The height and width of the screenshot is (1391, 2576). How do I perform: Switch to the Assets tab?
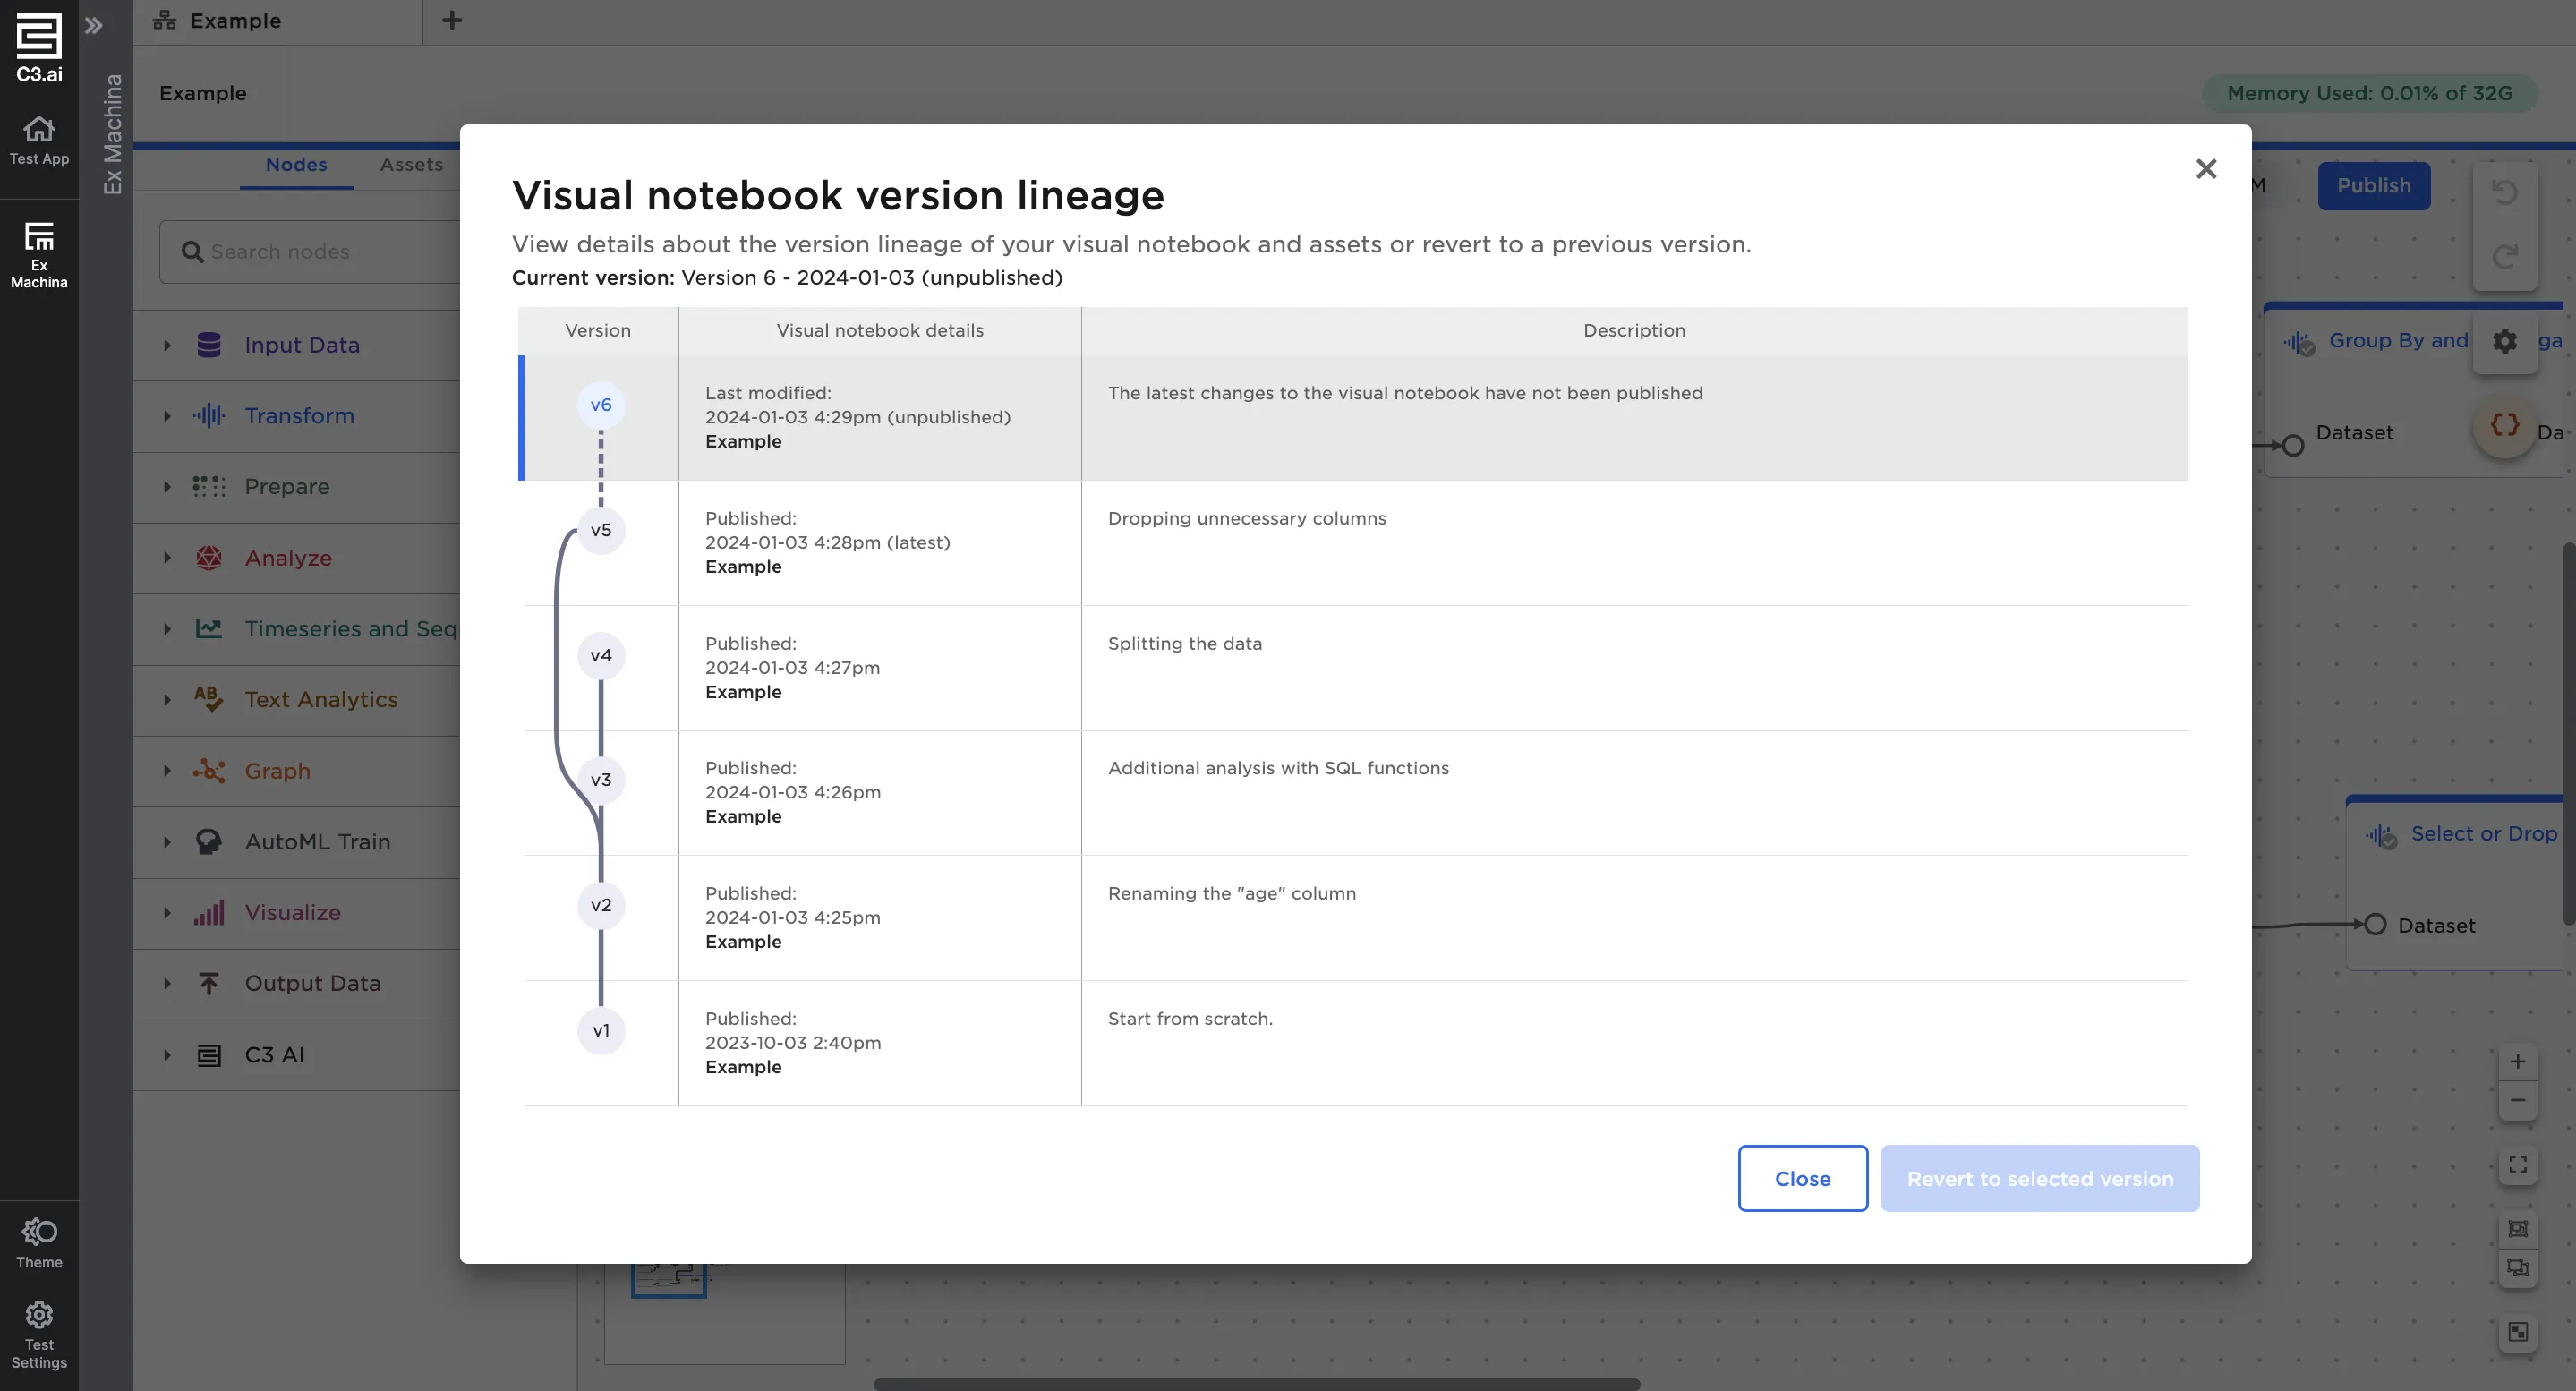(411, 164)
